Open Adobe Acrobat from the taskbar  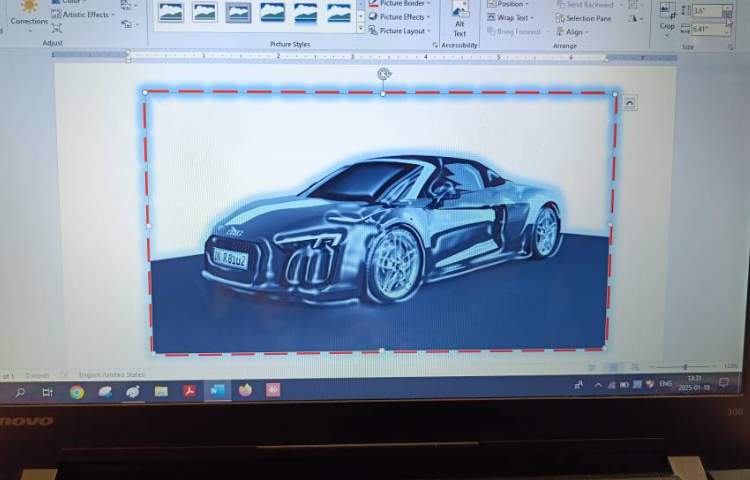(188, 392)
